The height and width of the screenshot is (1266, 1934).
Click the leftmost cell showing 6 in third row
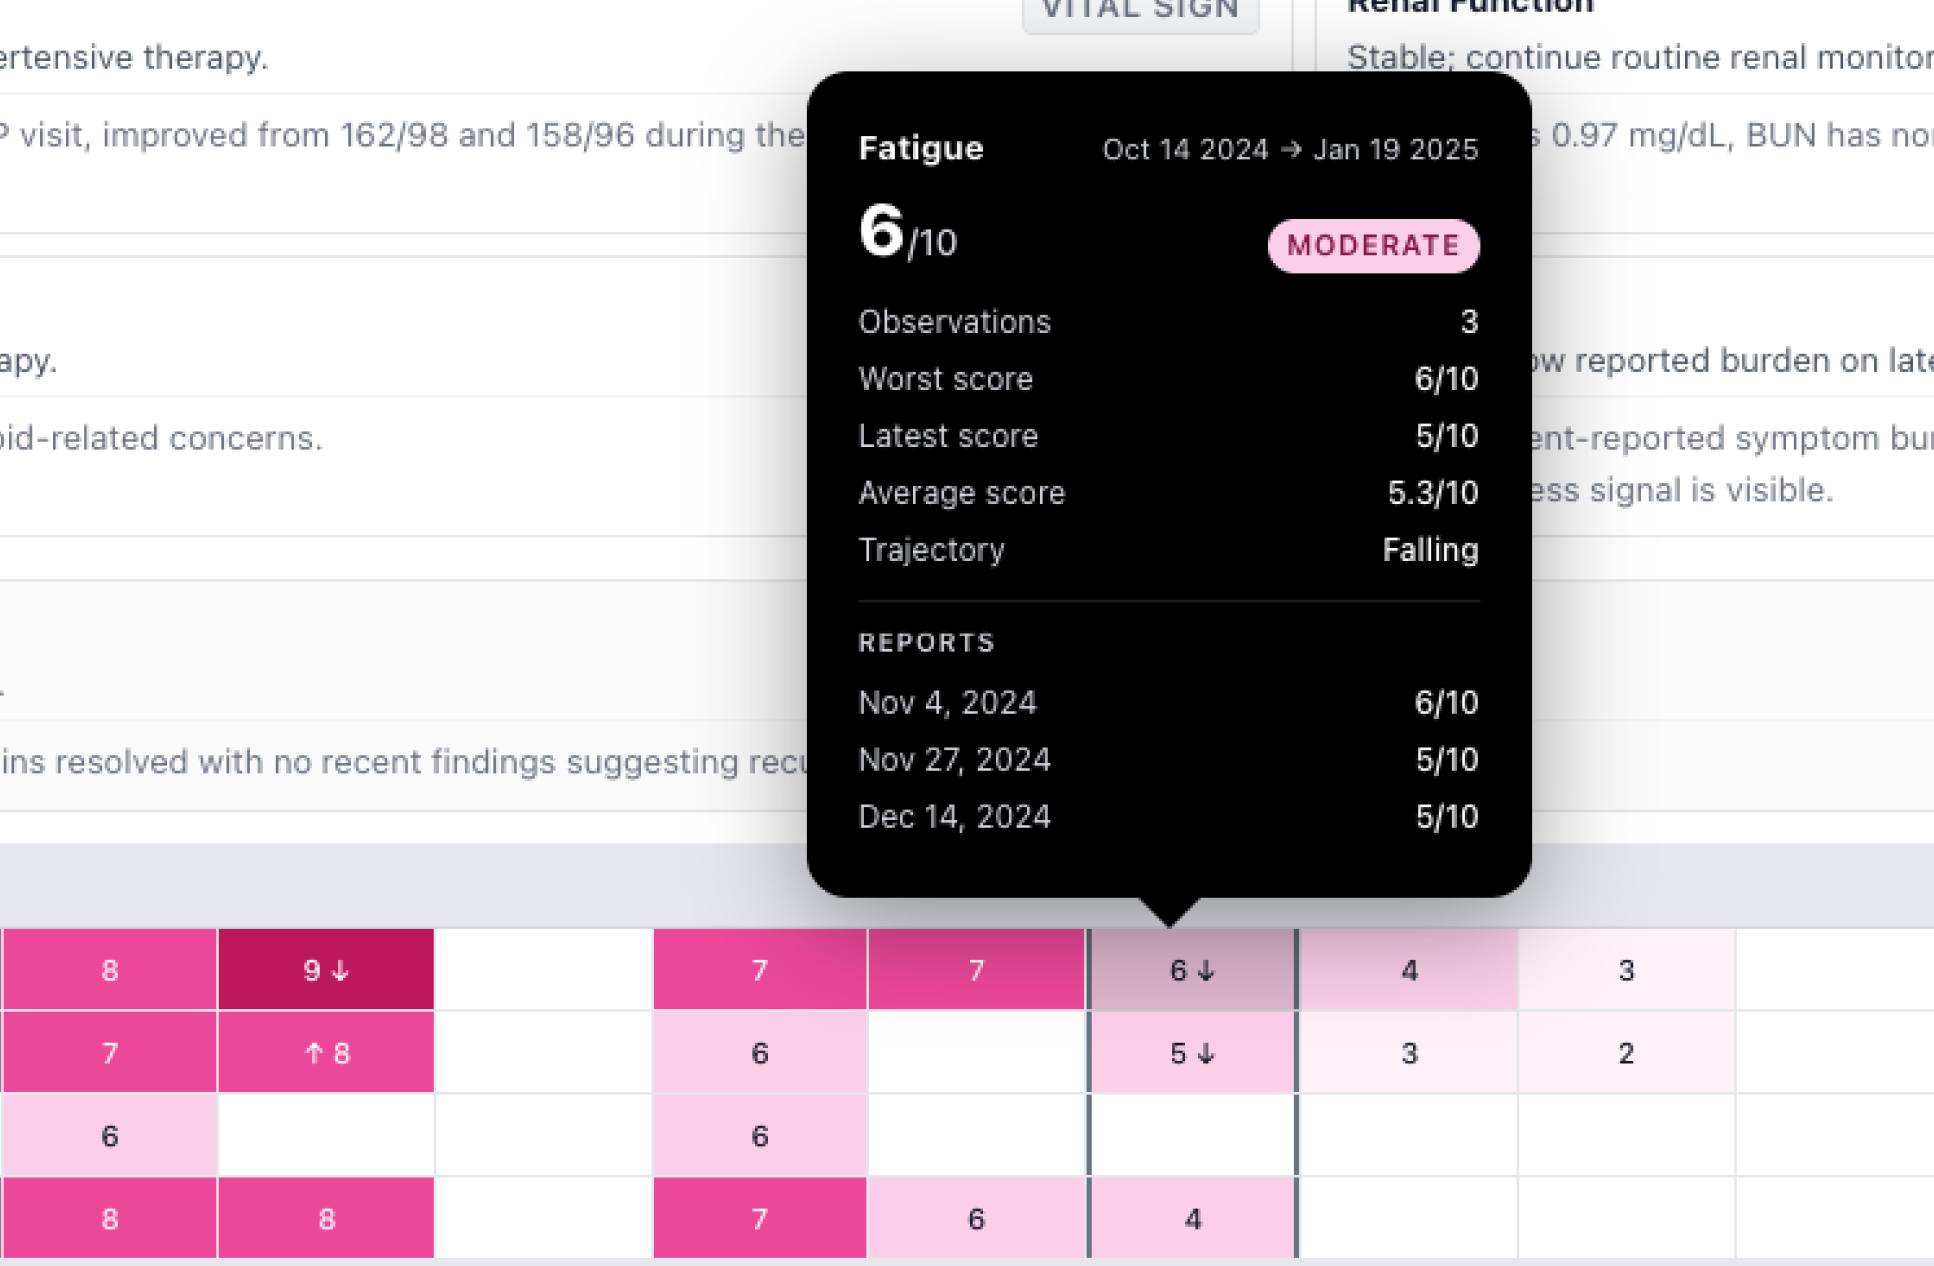pyautogui.click(x=110, y=1136)
